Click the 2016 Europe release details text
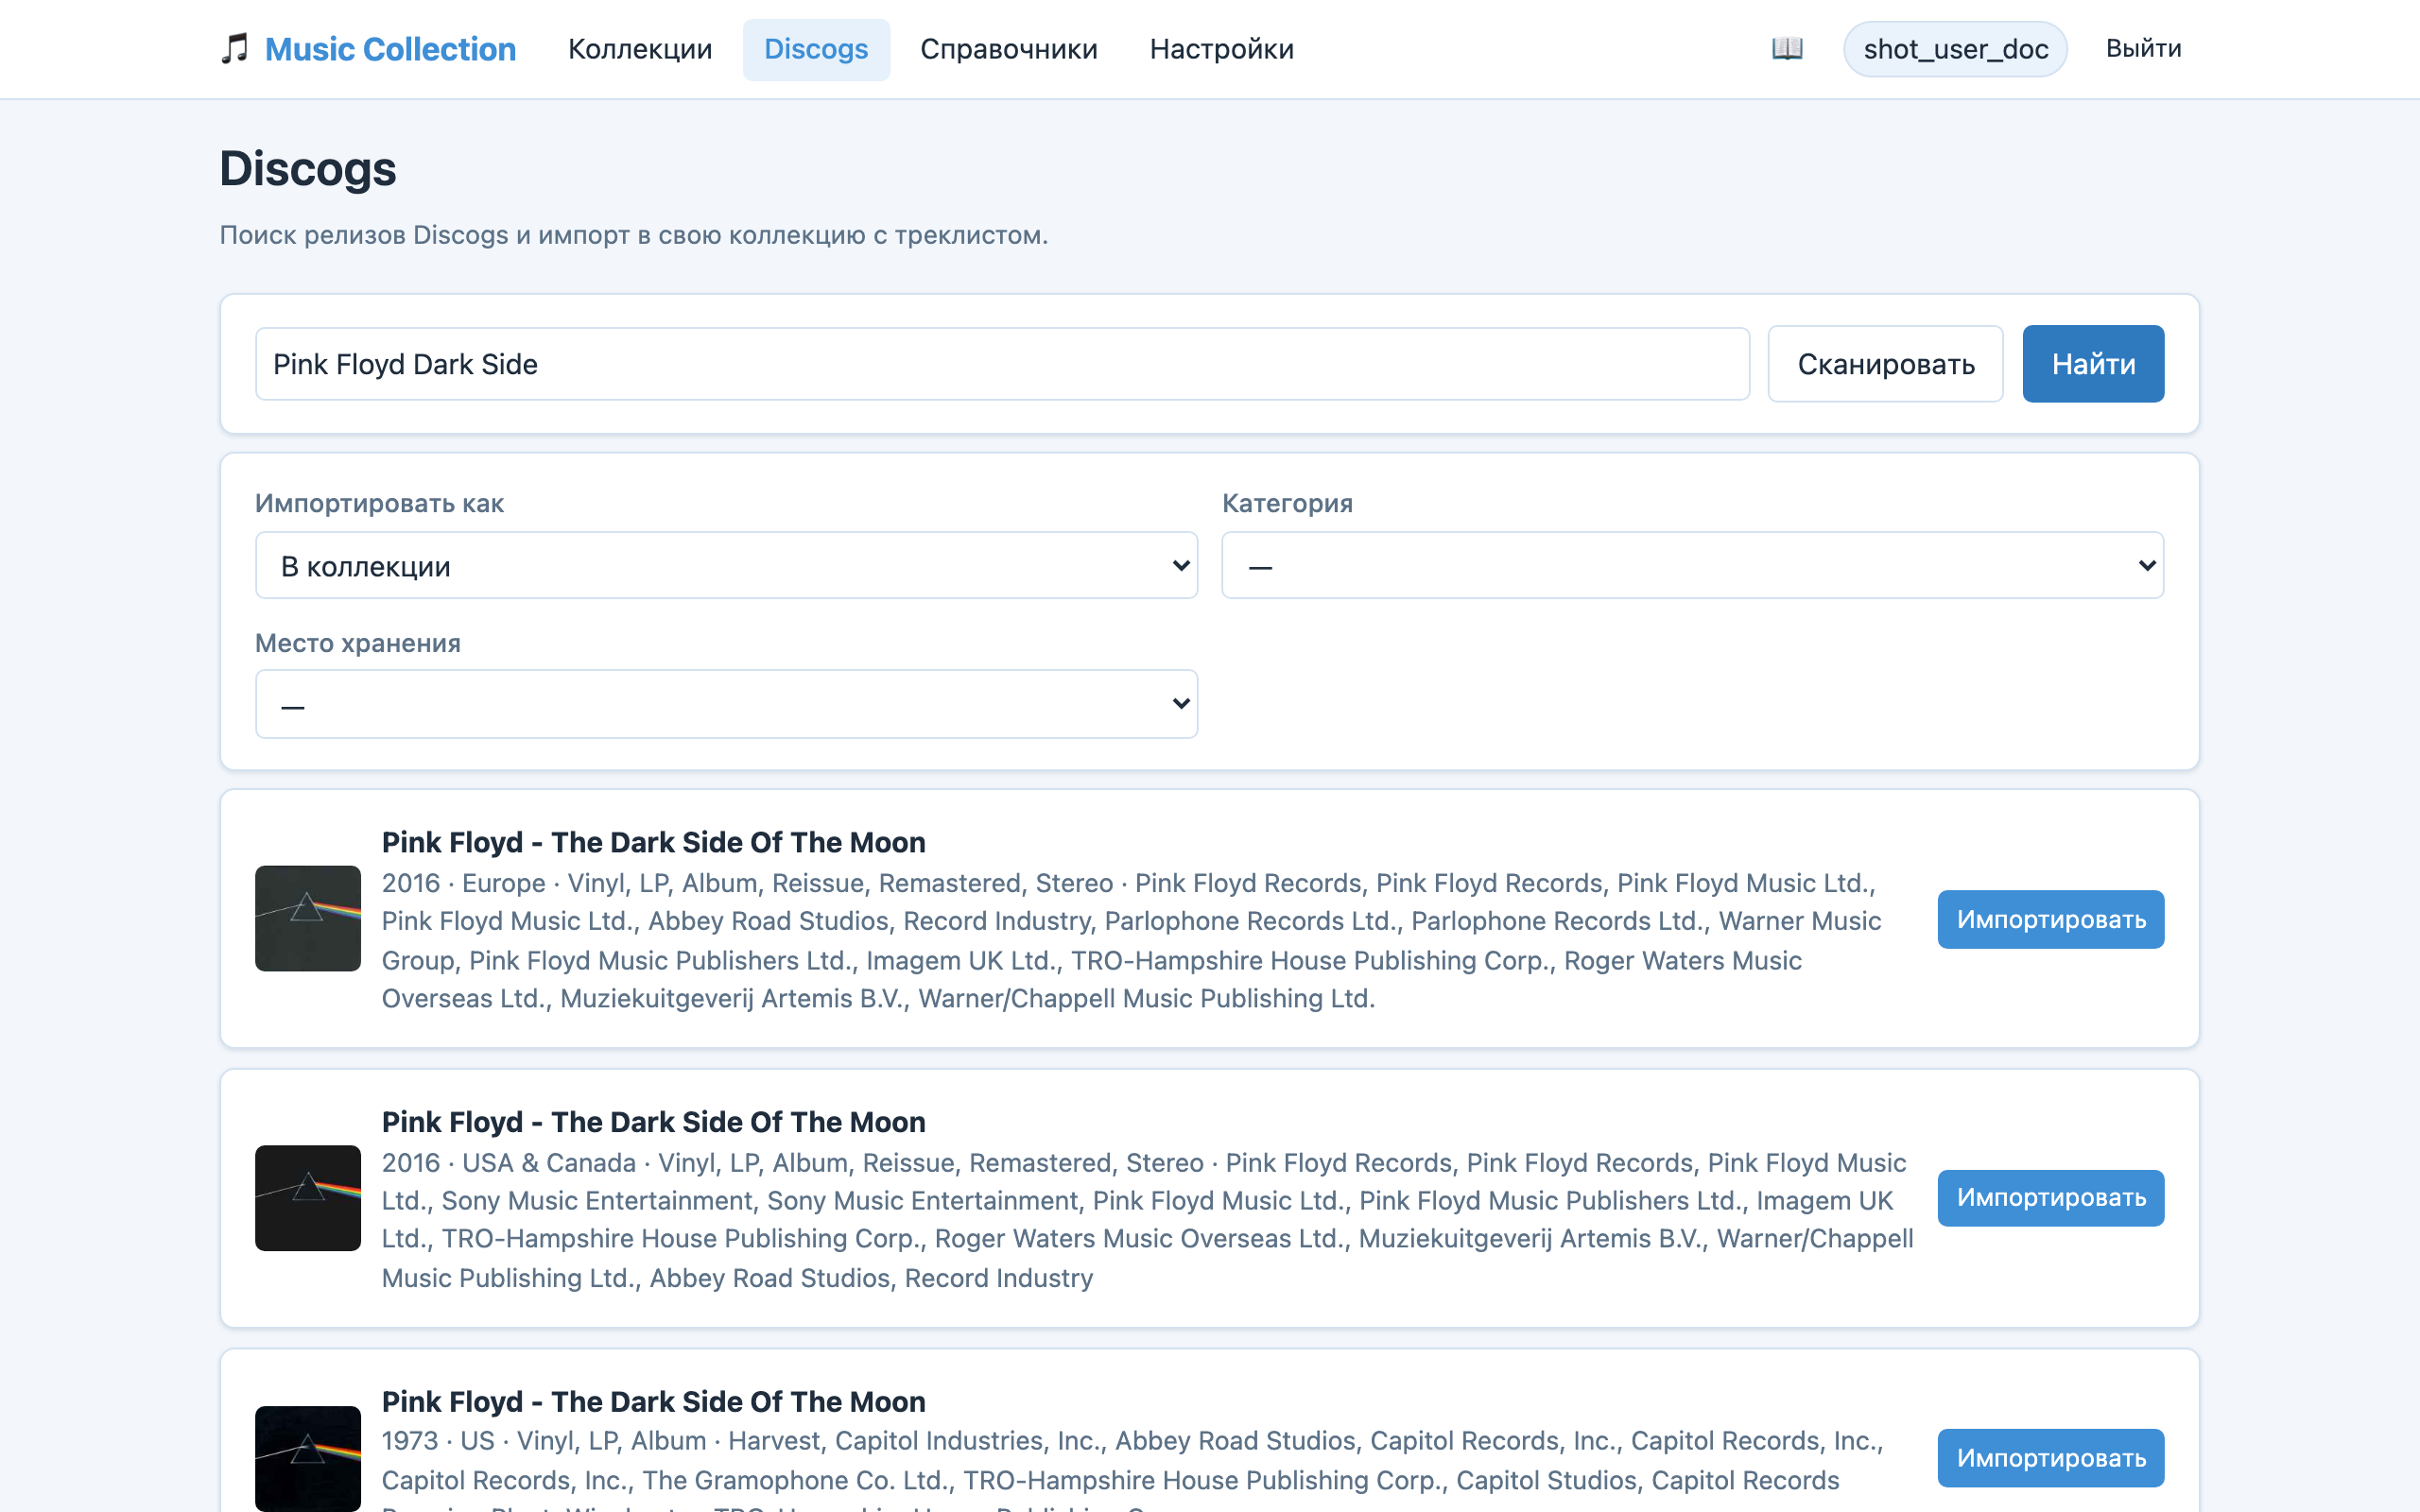Image resolution: width=2420 pixels, height=1512 pixels. pos(1132,941)
